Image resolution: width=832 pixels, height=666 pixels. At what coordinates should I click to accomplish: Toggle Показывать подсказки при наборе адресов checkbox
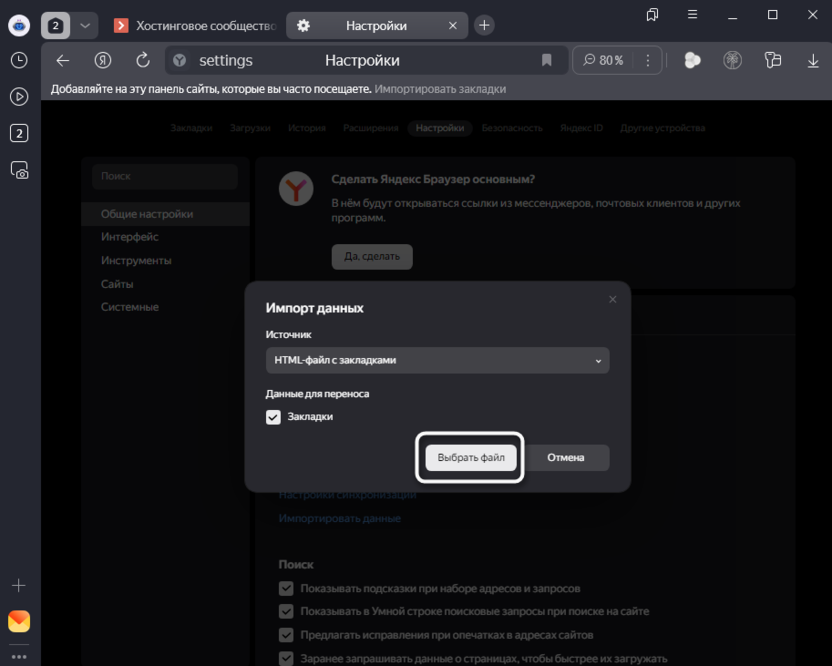[x=286, y=589]
